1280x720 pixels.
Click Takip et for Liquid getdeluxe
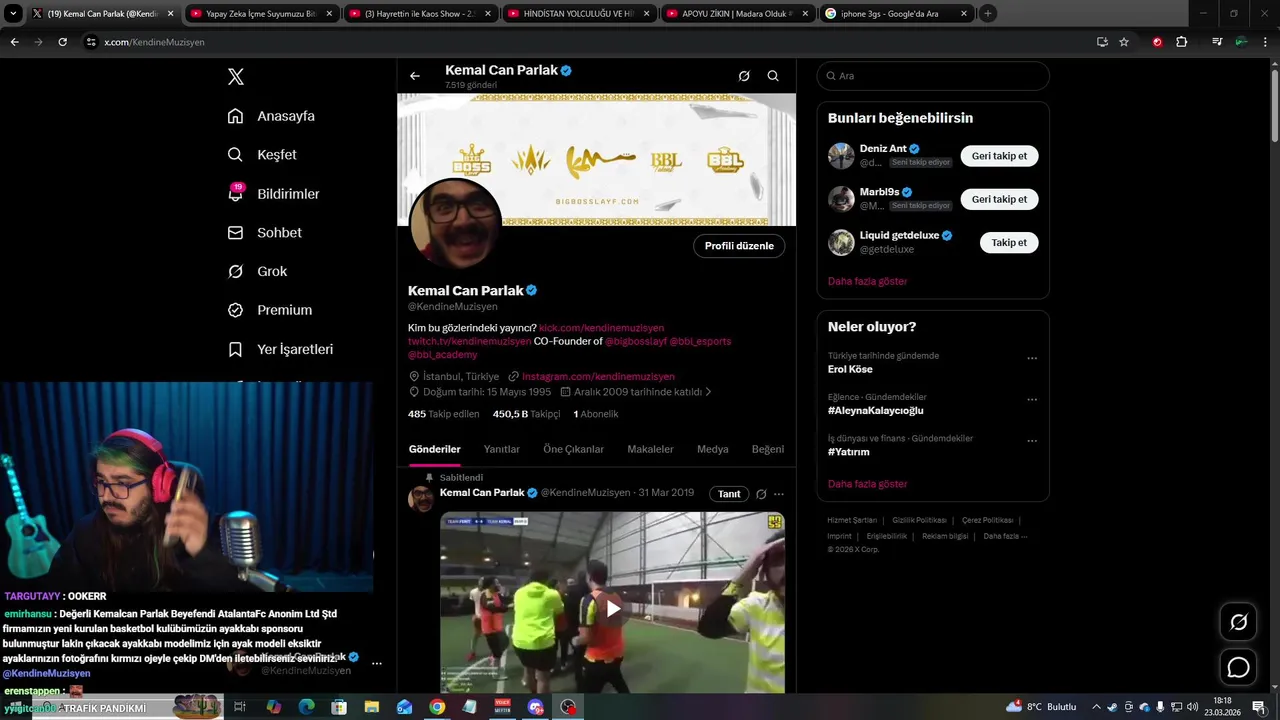coord(1009,242)
